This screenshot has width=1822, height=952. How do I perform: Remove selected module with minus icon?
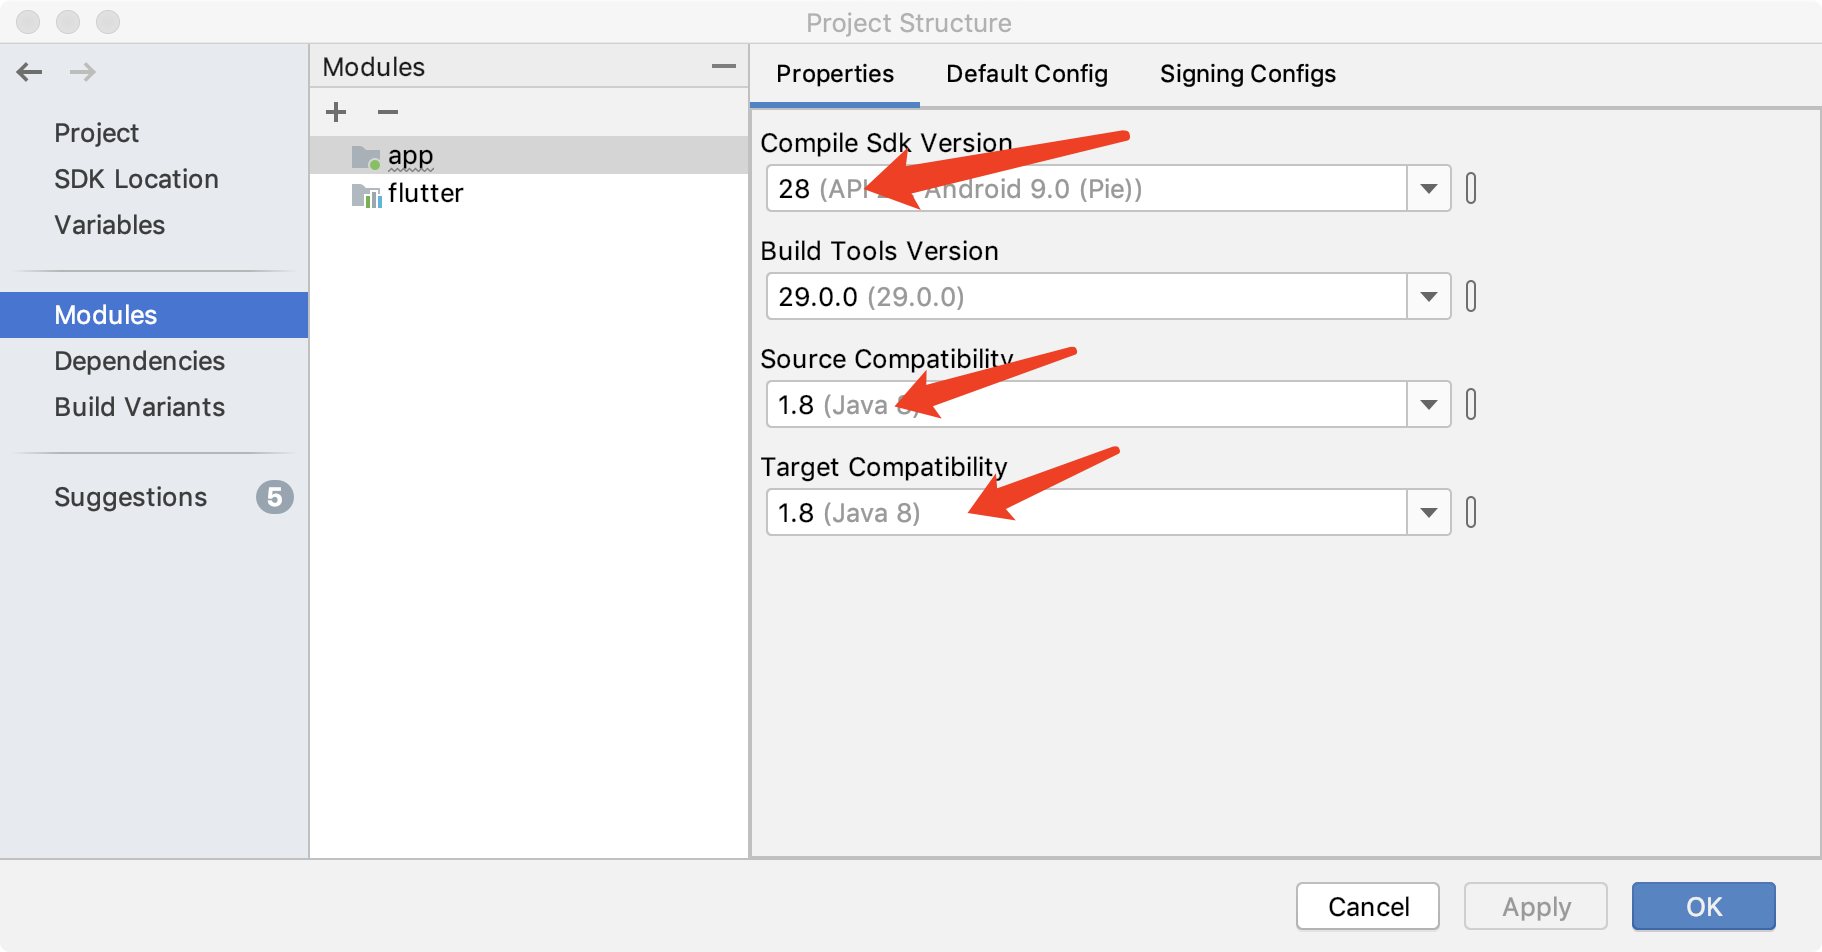tap(388, 112)
